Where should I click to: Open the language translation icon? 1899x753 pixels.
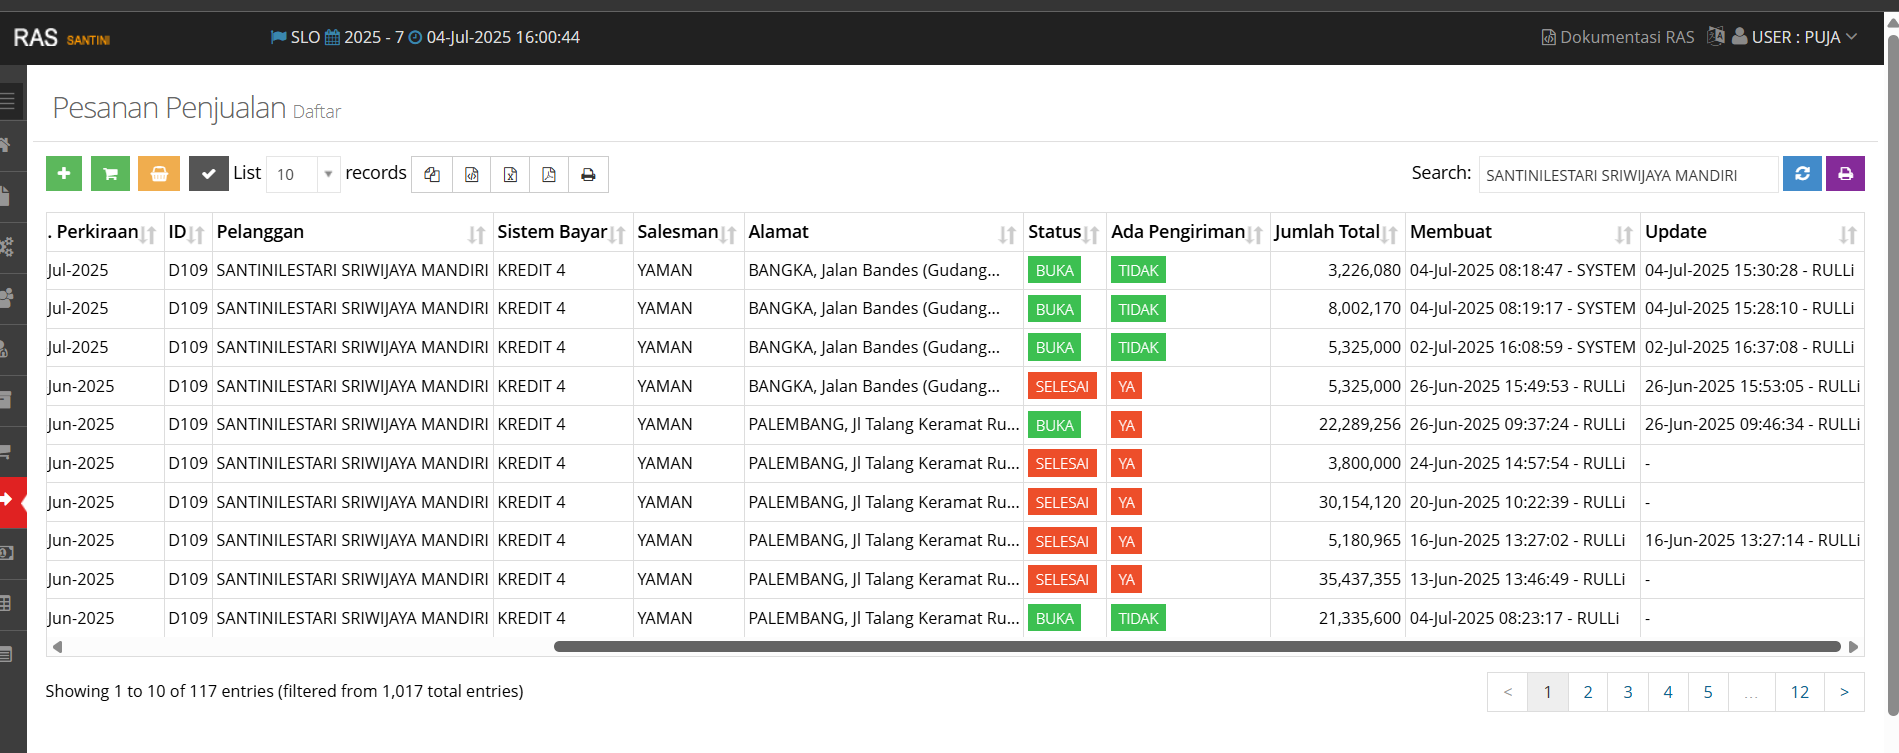pos(1715,37)
